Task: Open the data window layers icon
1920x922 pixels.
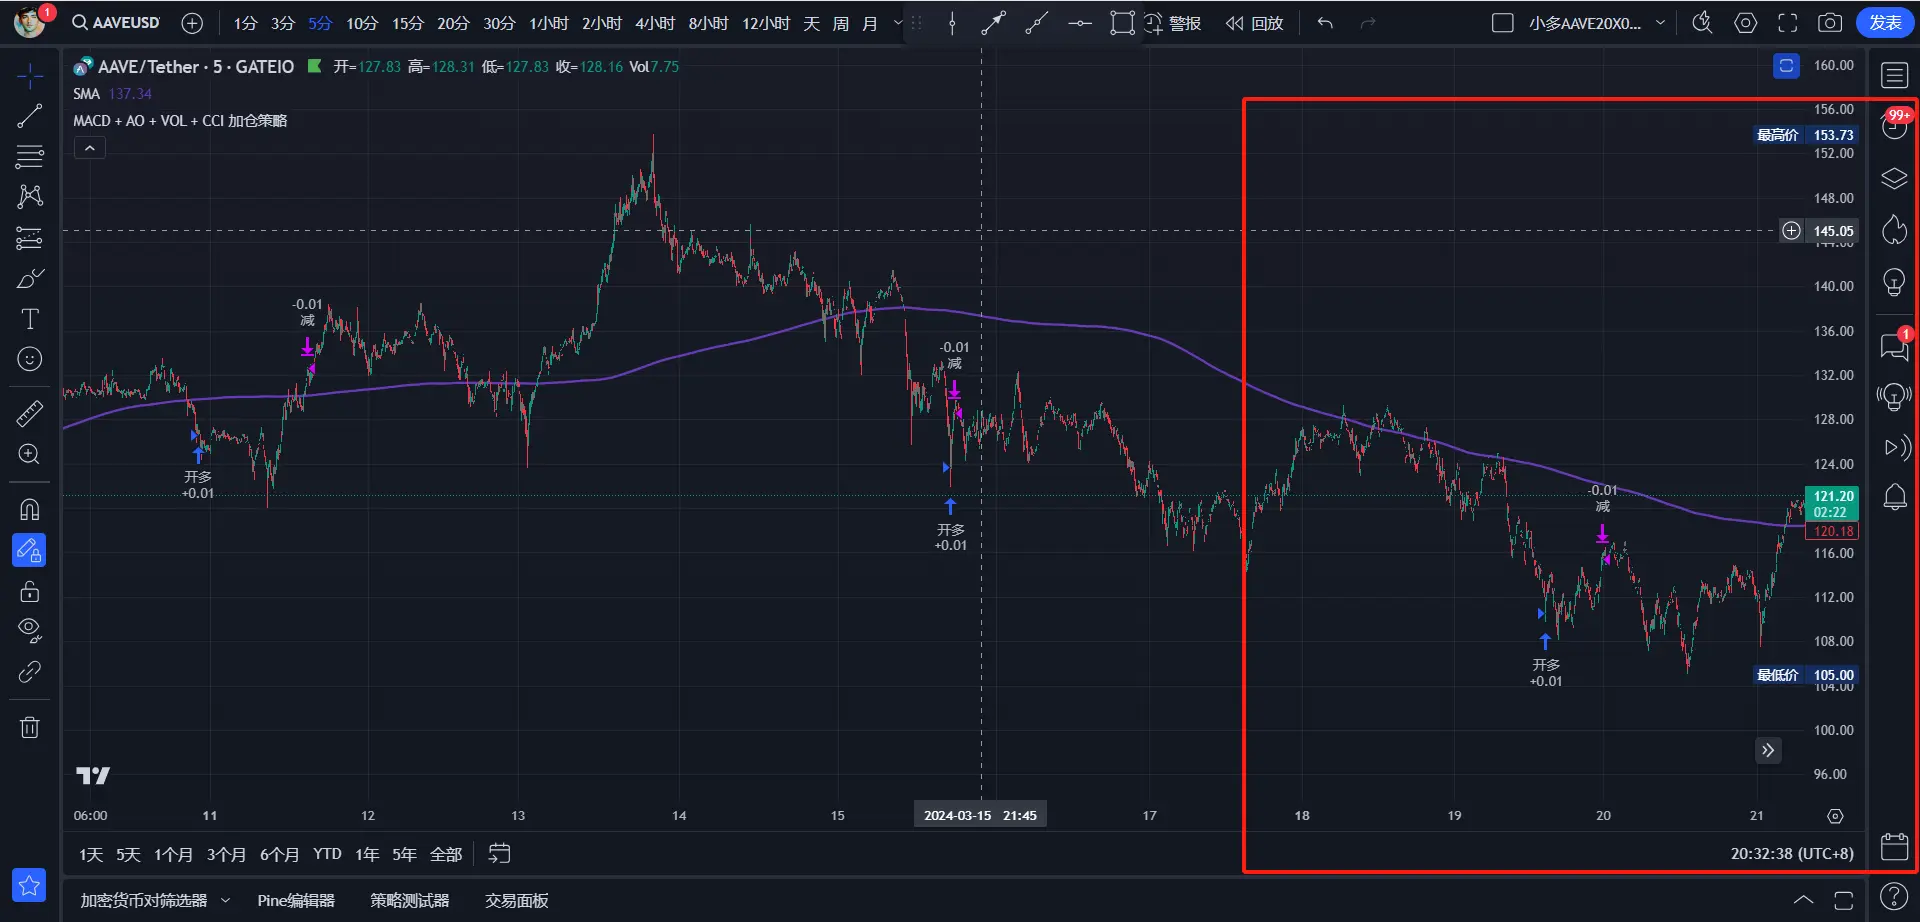Action: pyautogui.click(x=1894, y=179)
